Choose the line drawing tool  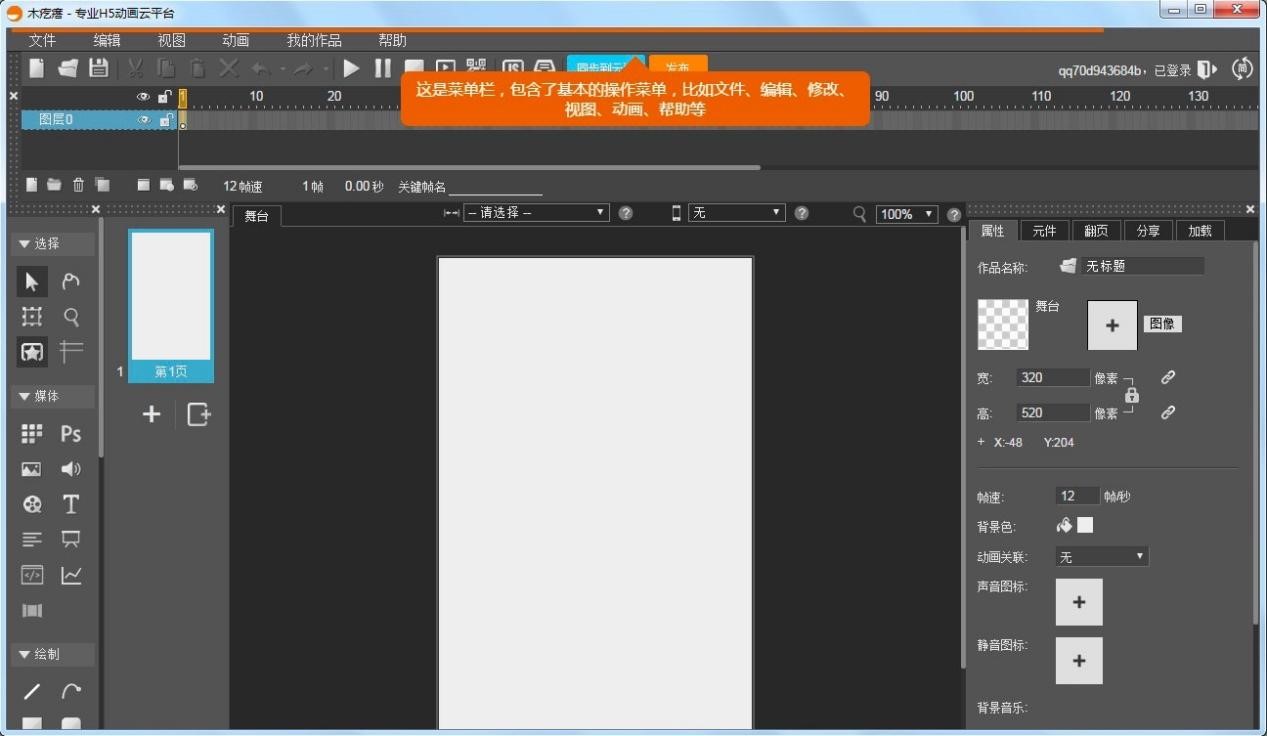pos(32,691)
